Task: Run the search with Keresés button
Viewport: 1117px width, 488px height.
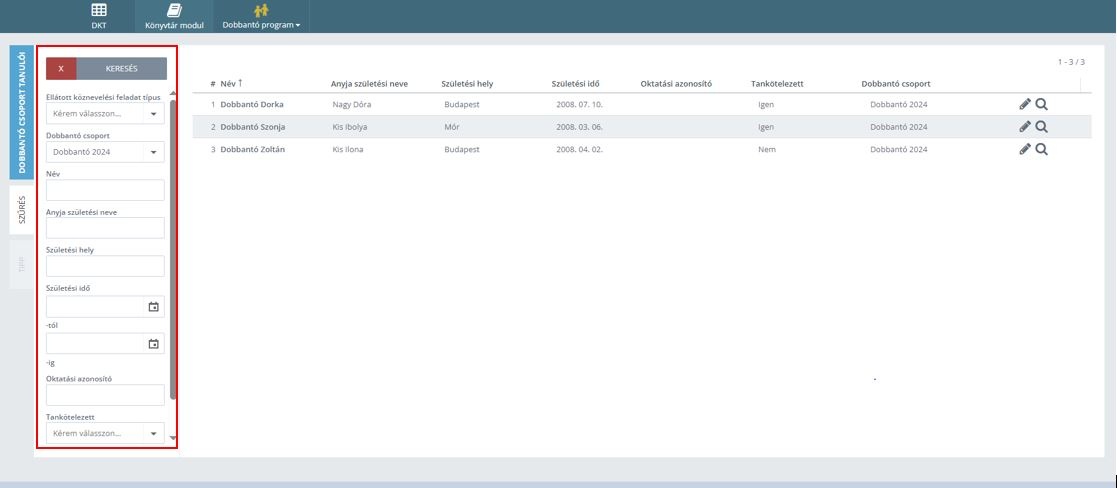Action: (x=122, y=68)
